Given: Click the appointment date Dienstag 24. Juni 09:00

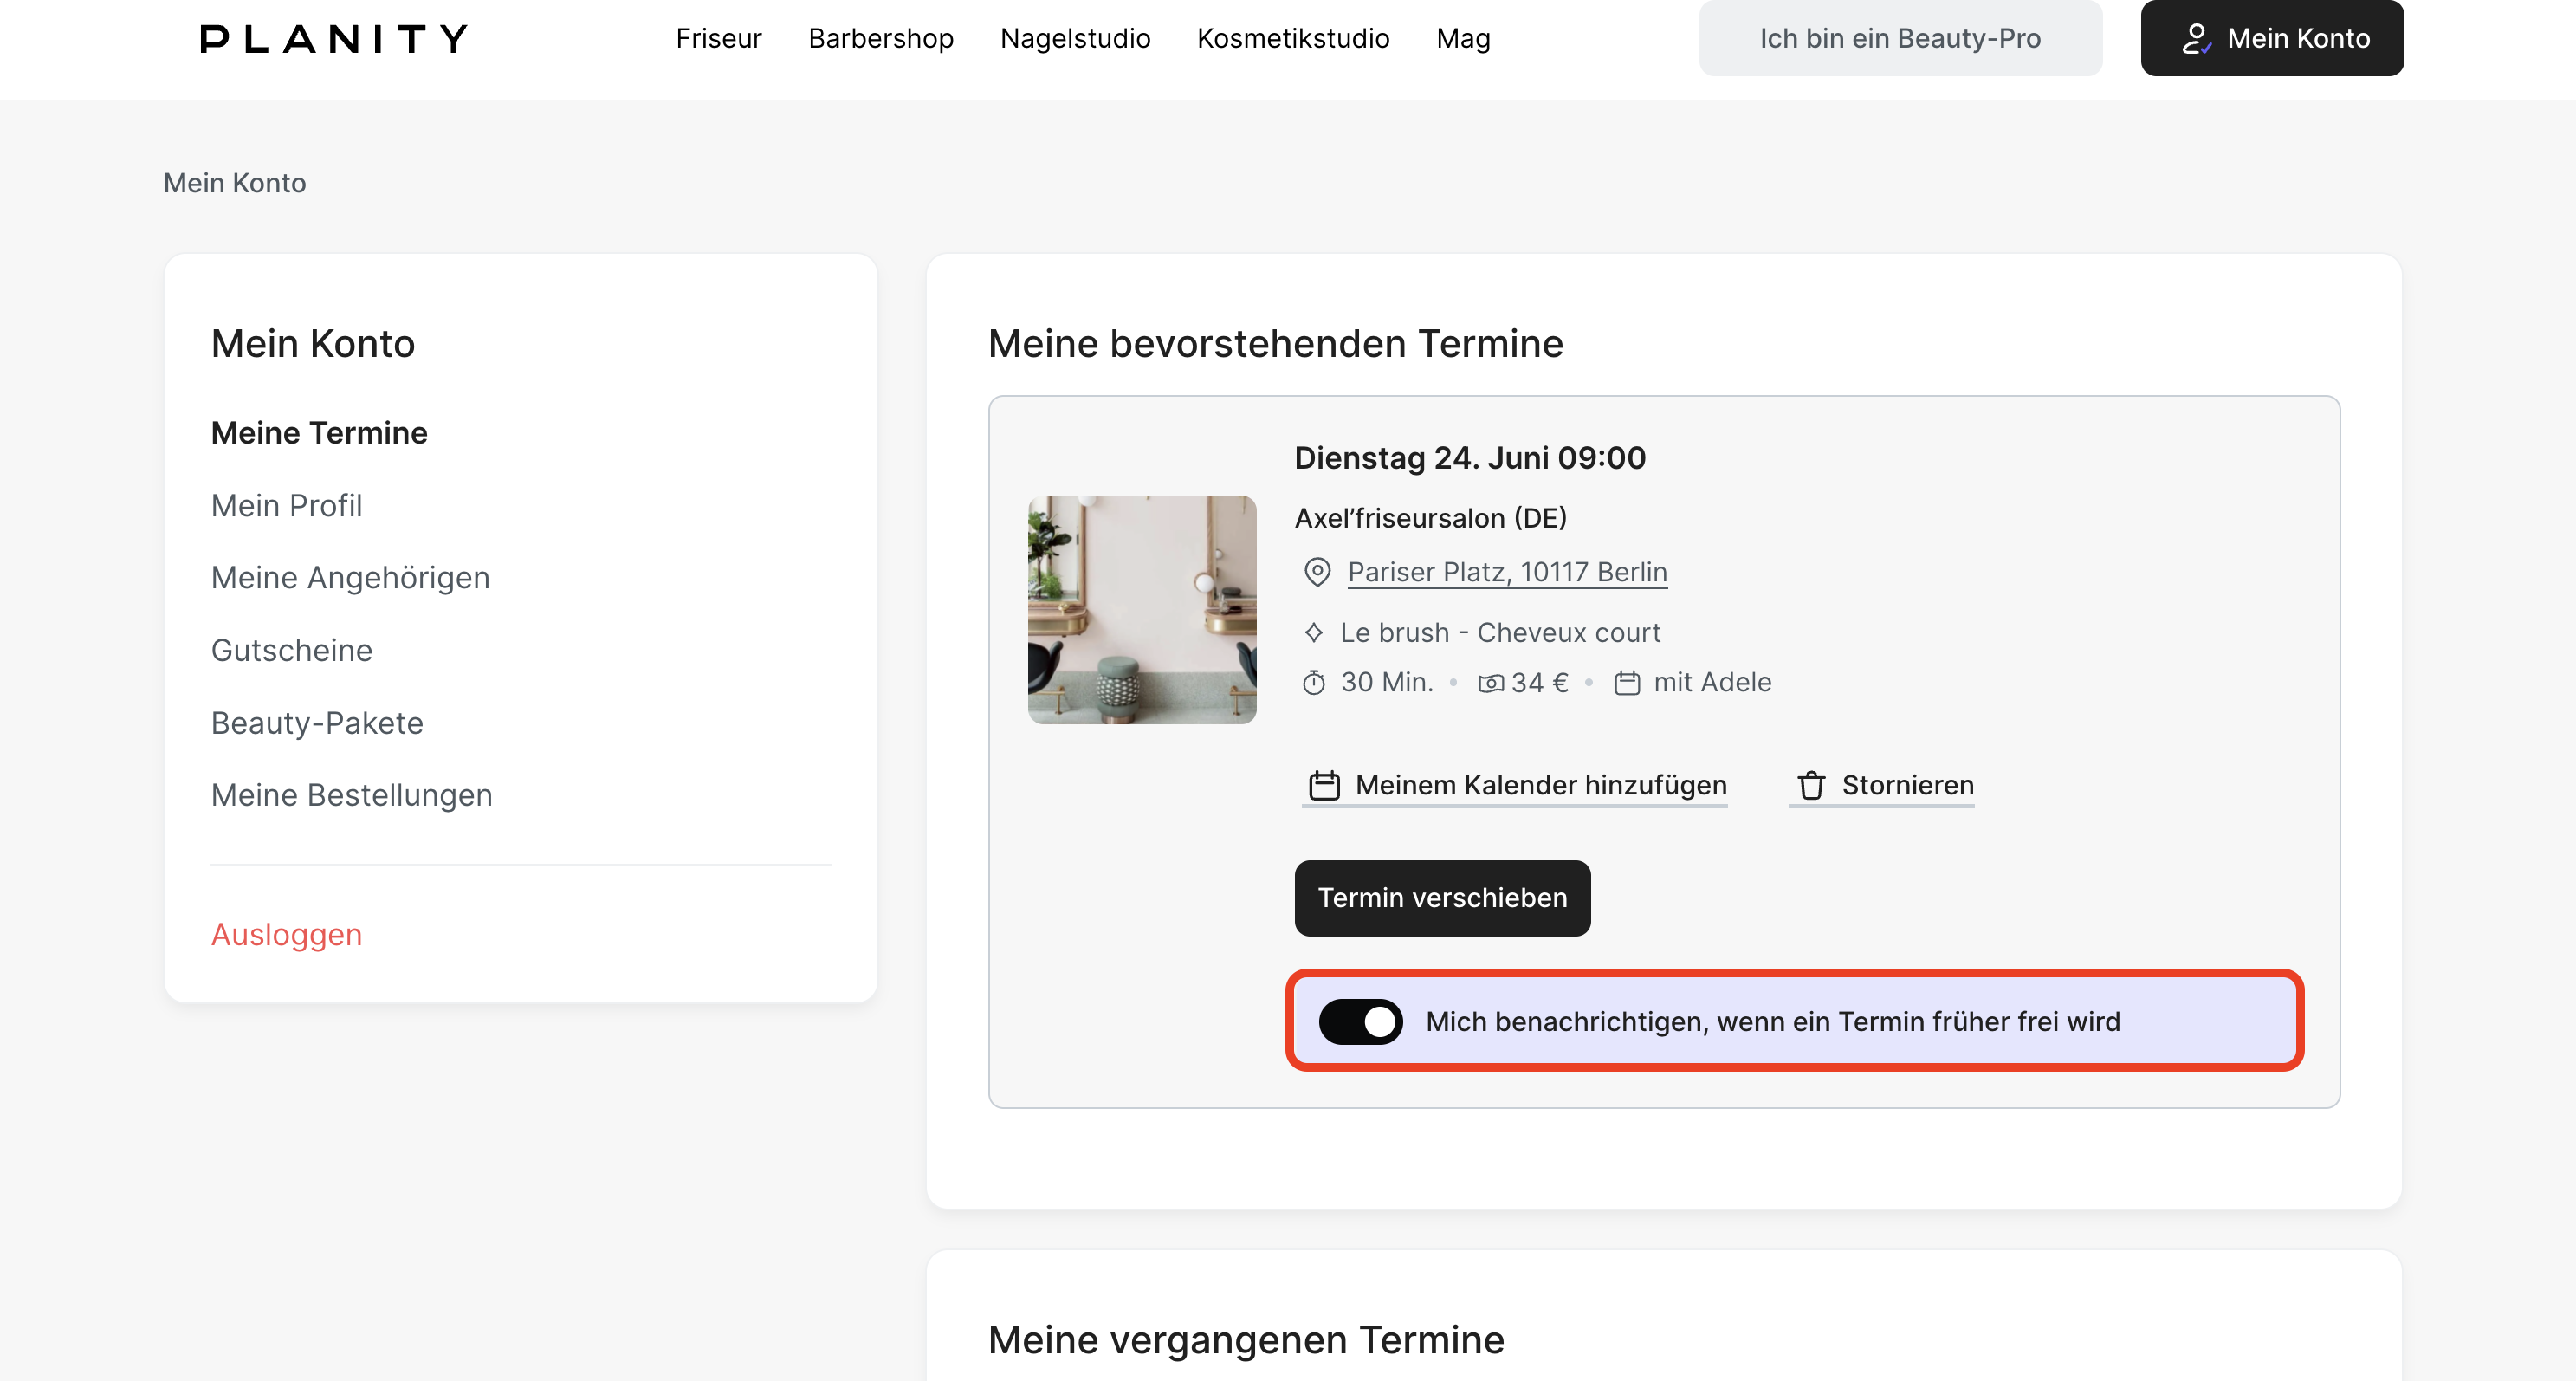Looking at the screenshot, I should [x=1470, y=458].
